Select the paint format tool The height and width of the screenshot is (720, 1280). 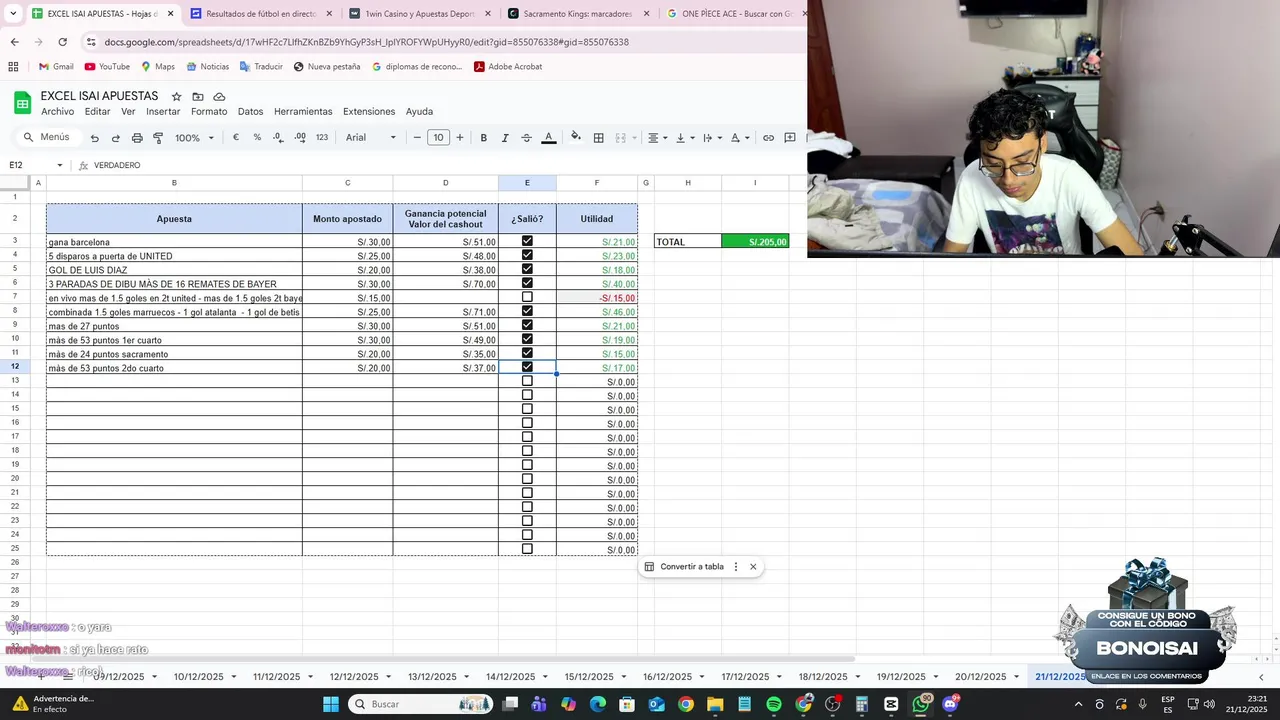pos(158,138)
